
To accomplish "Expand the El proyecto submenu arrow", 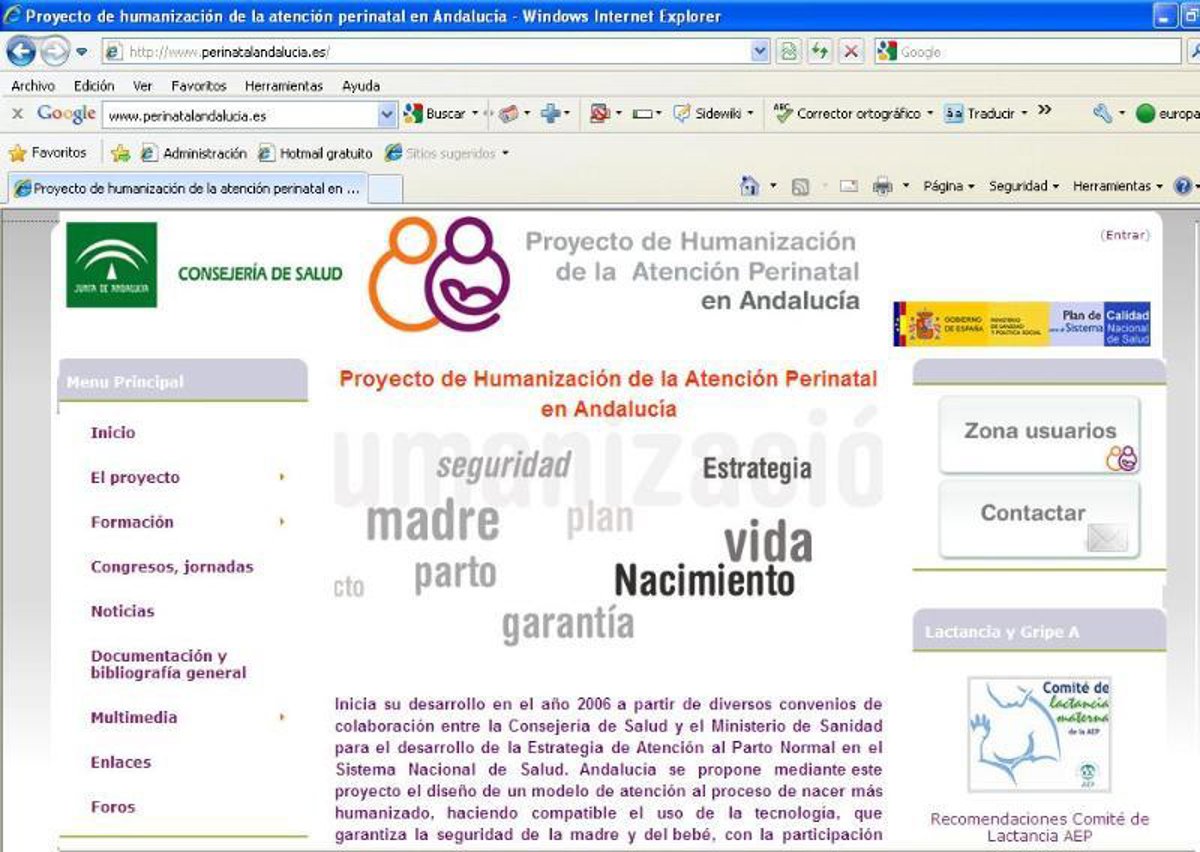I will tap(283, 478).
